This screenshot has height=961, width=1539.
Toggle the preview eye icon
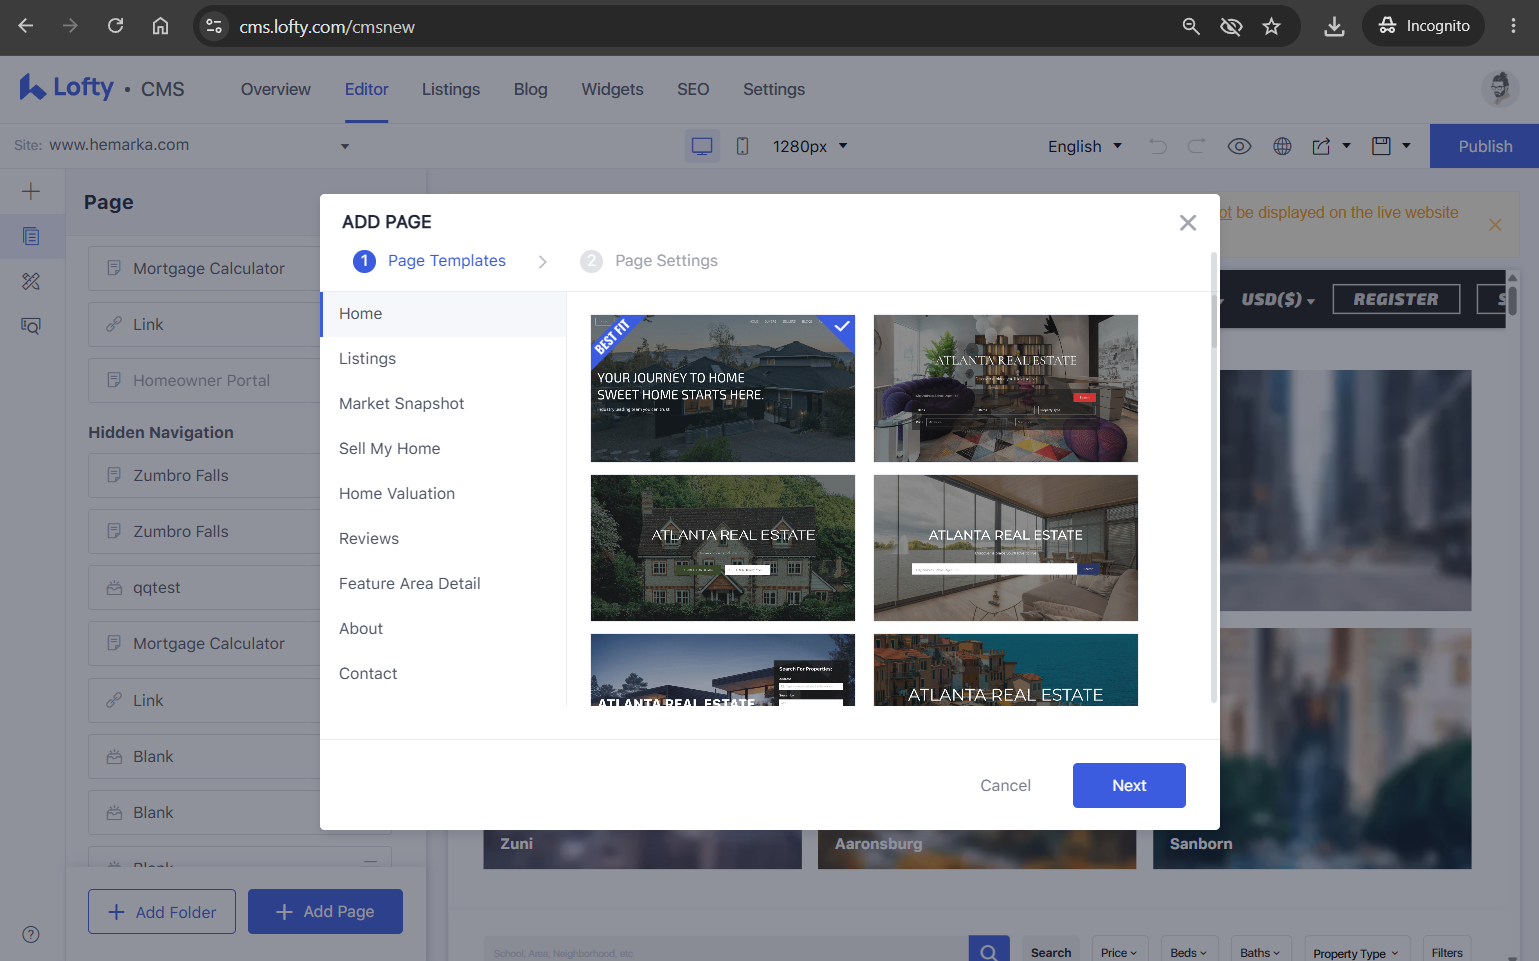click(1239, 146)
